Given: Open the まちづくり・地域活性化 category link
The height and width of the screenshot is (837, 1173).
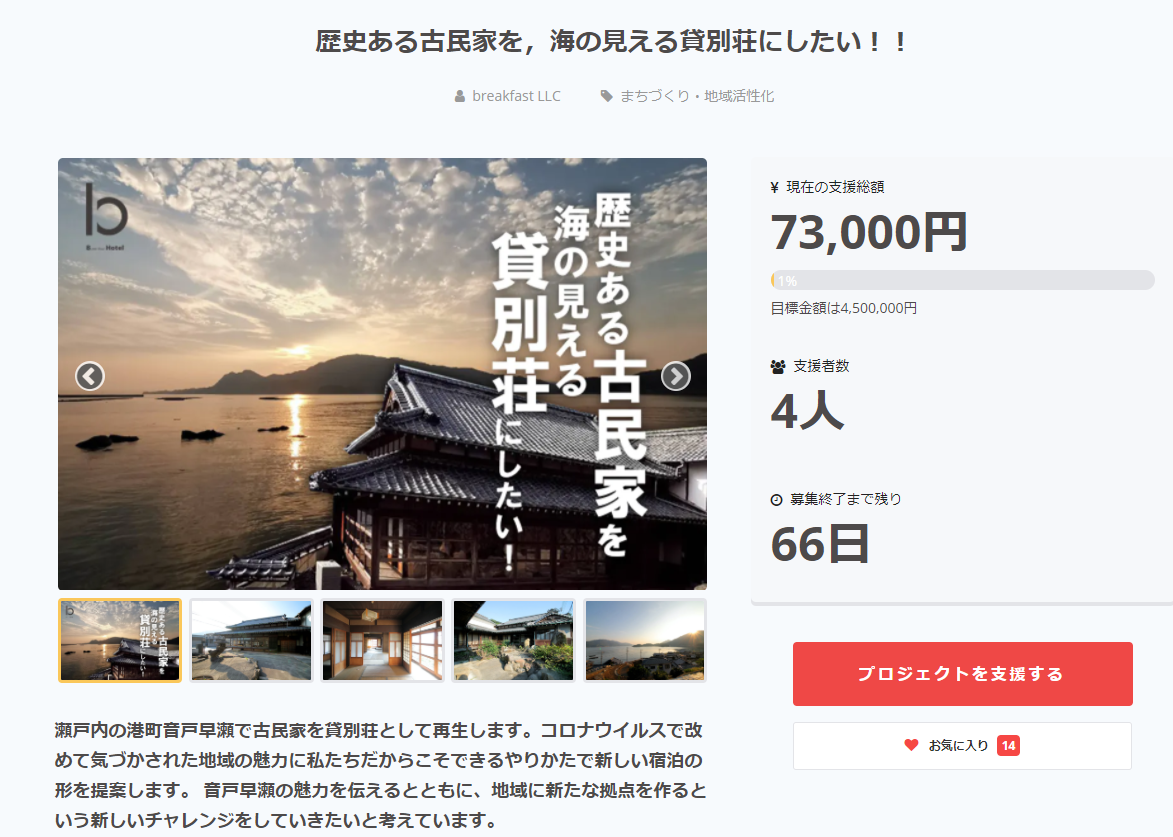Looking at the screenshot, I should click(696, 96).
